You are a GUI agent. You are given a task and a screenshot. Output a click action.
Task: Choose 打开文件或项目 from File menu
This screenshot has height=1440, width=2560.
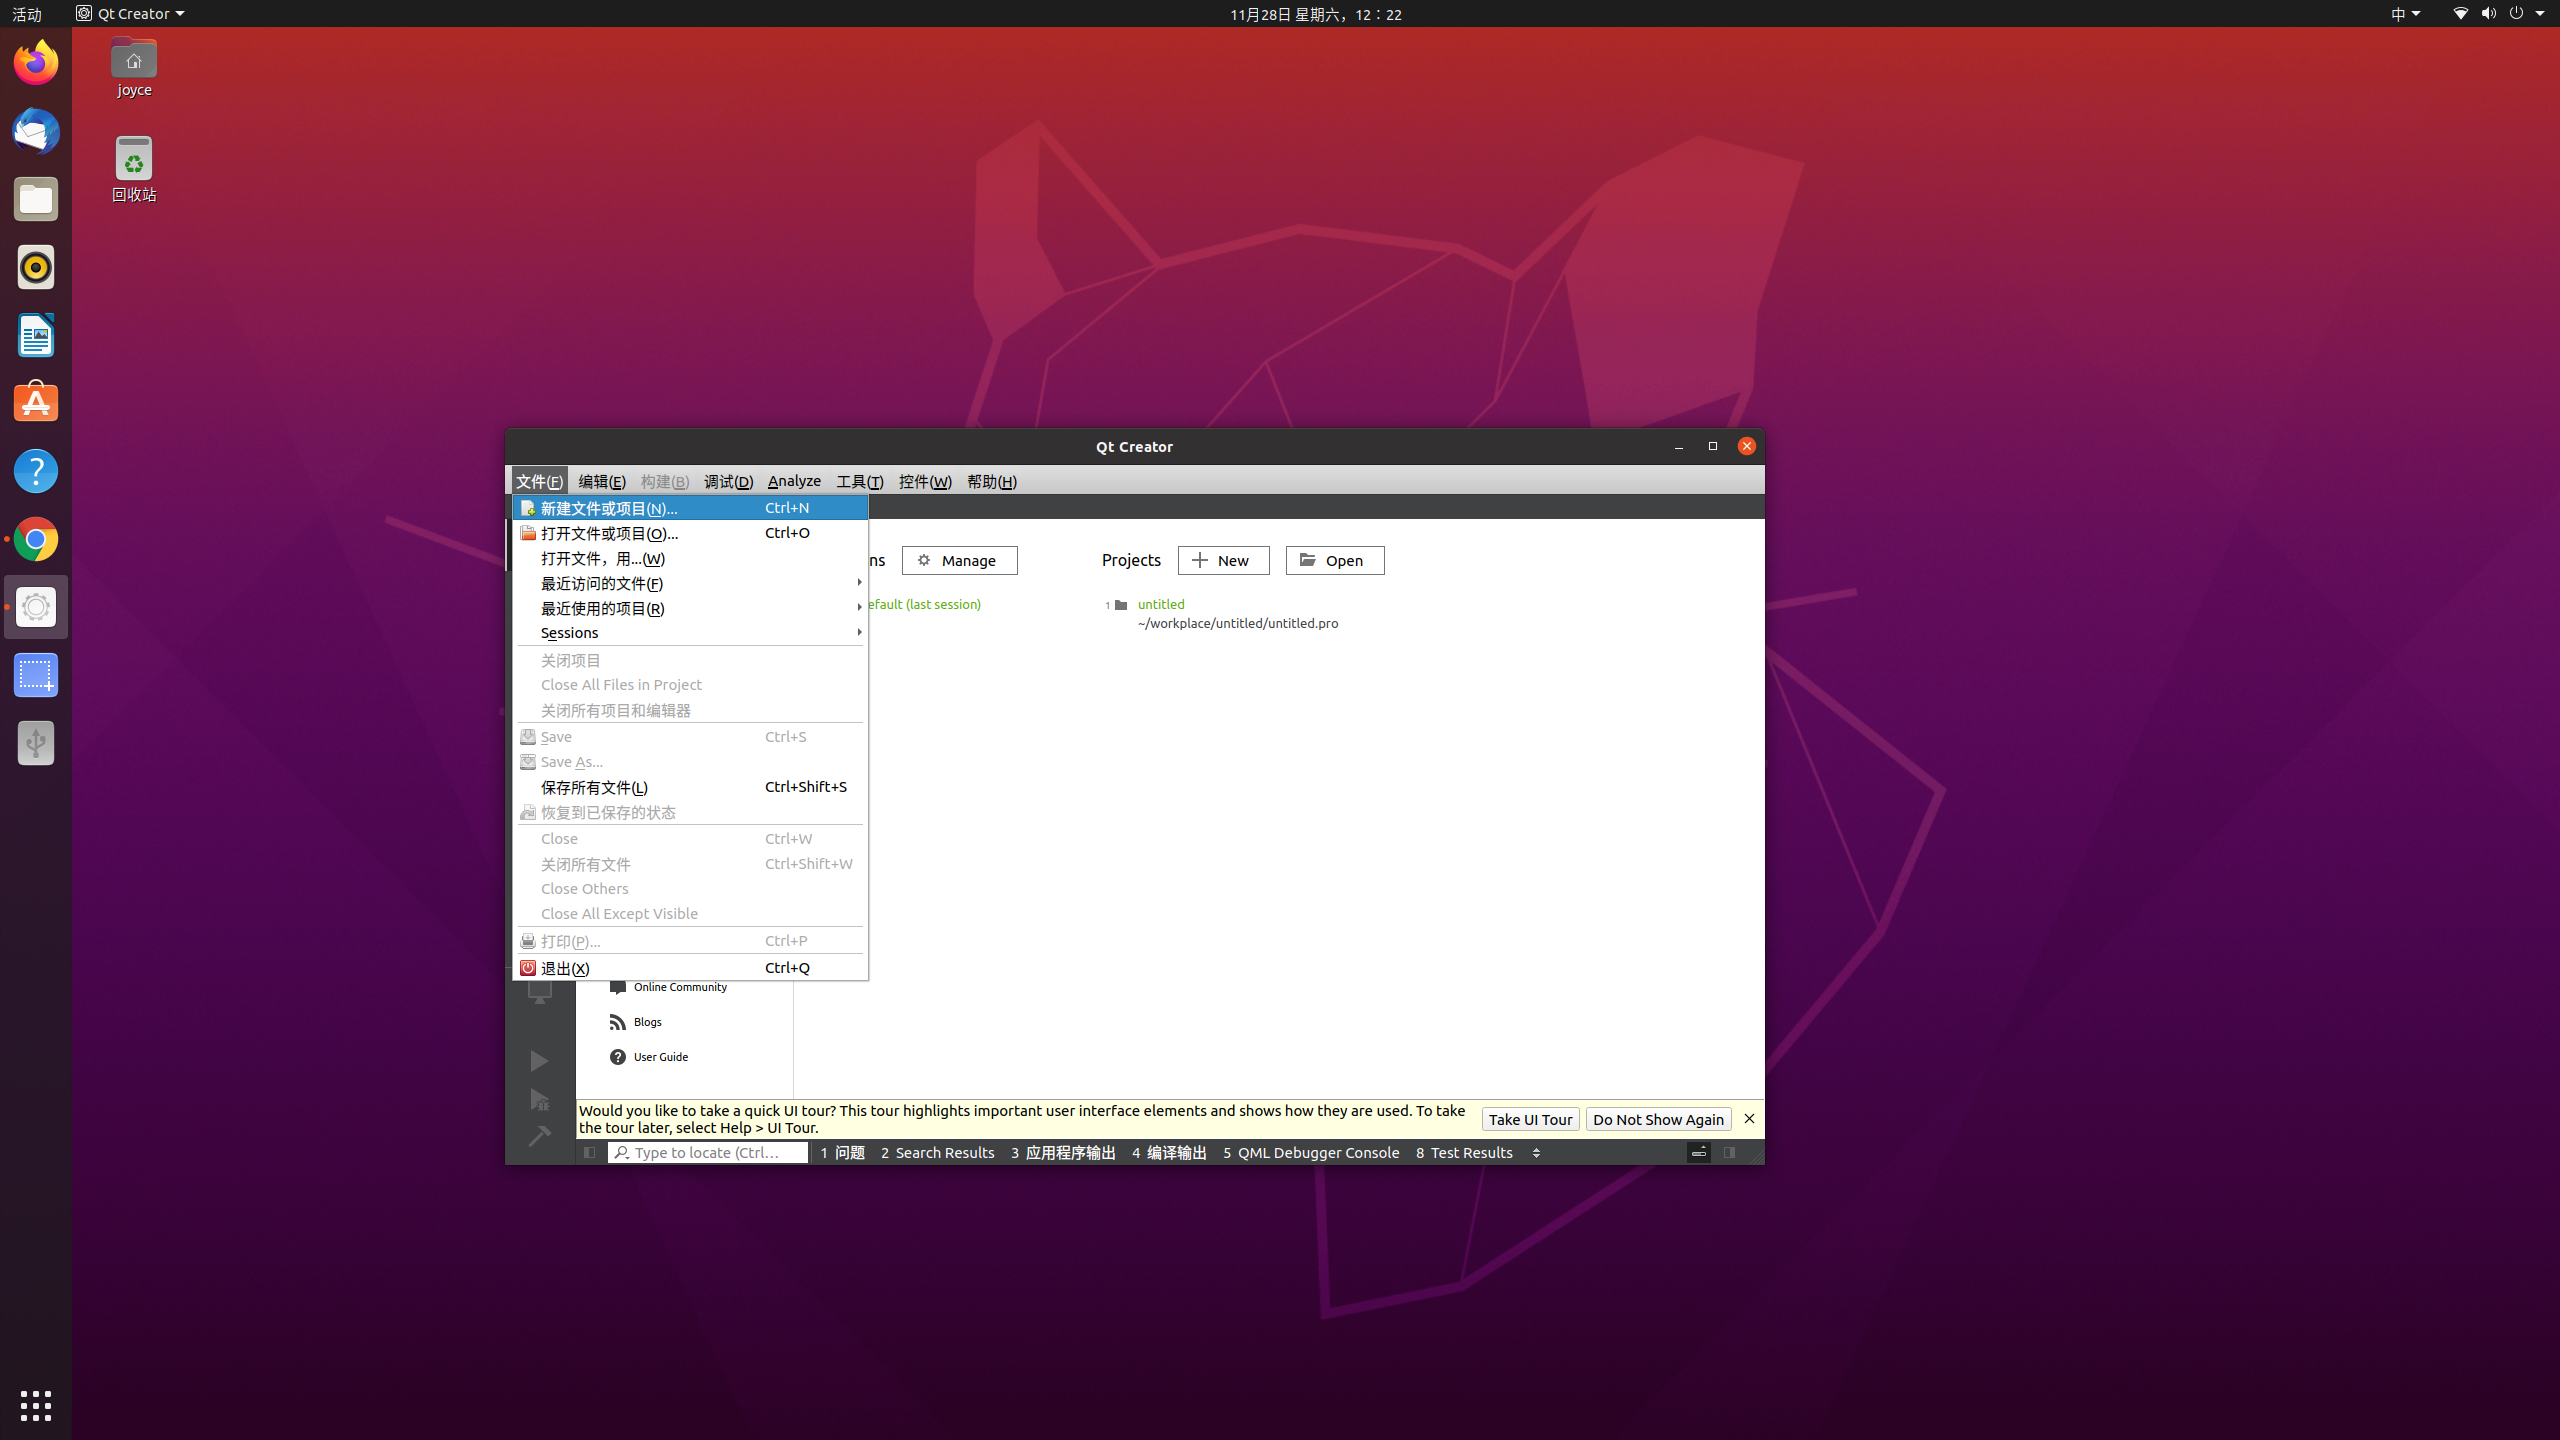coord(690,533)
